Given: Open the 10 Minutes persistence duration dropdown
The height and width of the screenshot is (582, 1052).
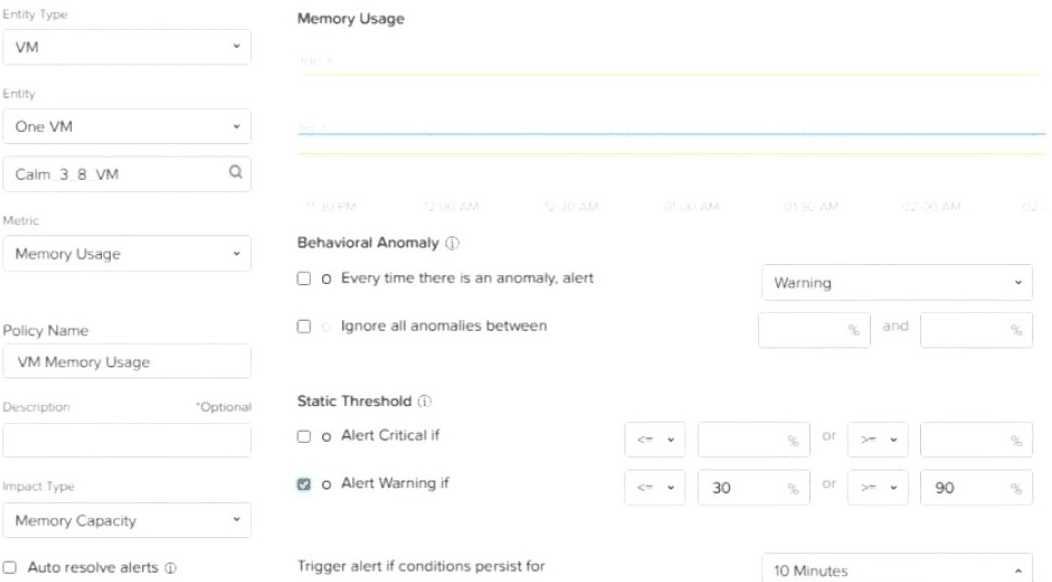Looking at the screenshot, I should tap(897, 571).
